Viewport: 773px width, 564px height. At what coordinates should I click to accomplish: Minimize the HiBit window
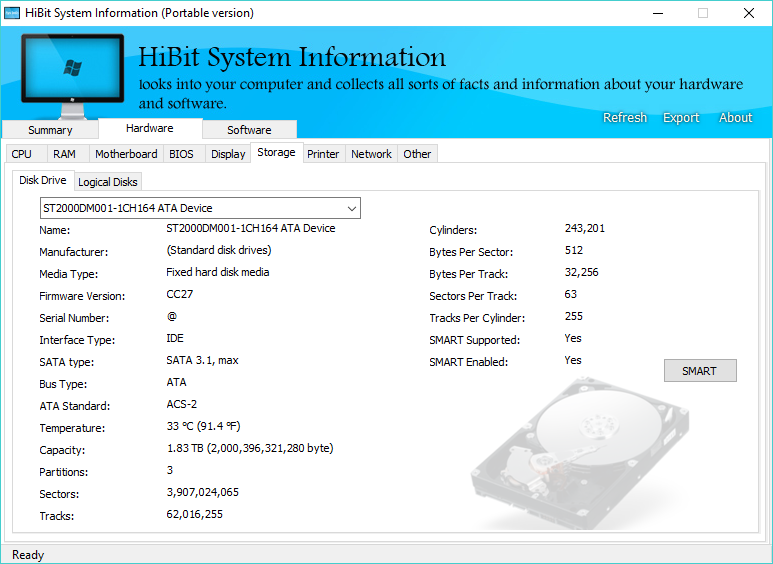658,13
